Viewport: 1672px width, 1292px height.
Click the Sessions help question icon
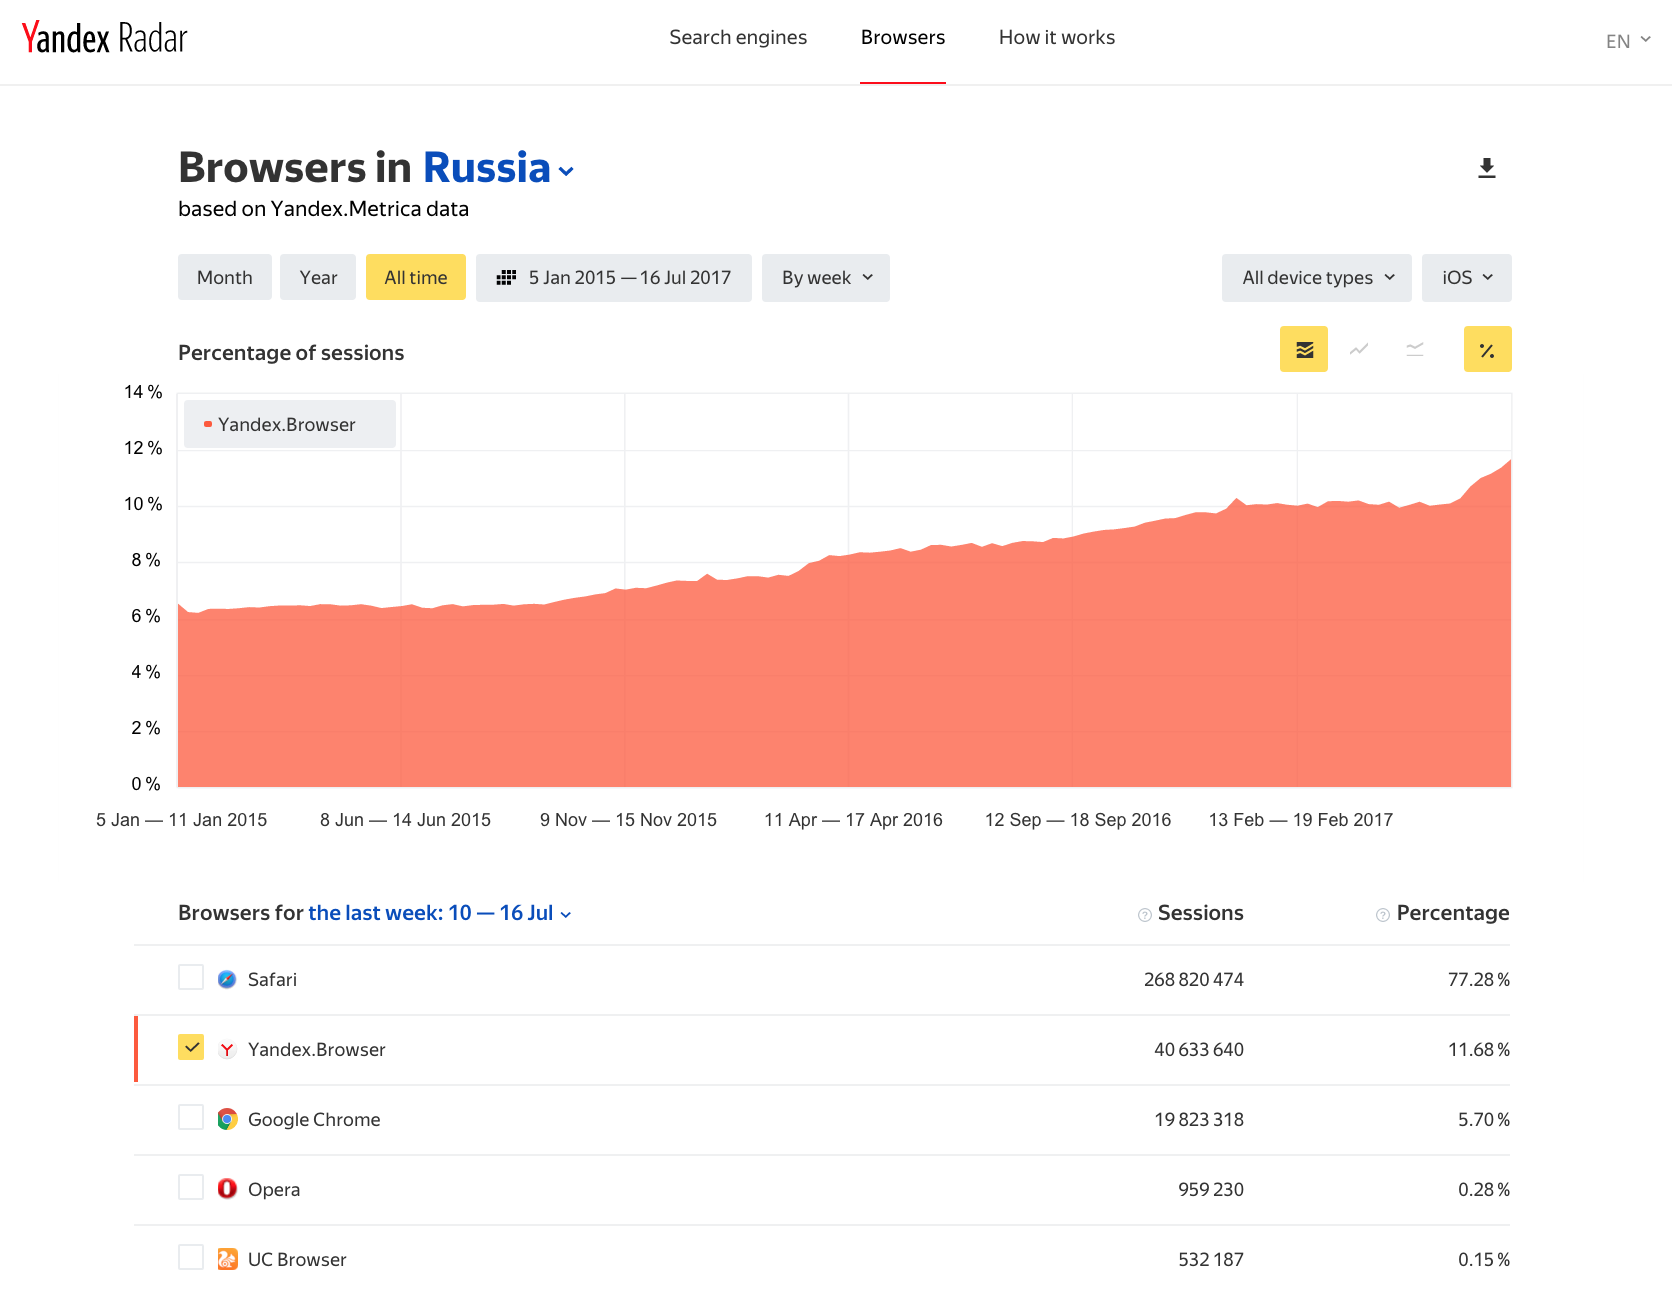[x=1145, y=915]
